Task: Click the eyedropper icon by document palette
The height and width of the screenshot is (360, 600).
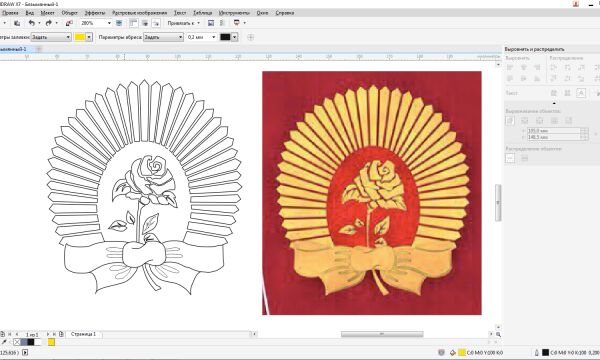Action: (5, 342)
